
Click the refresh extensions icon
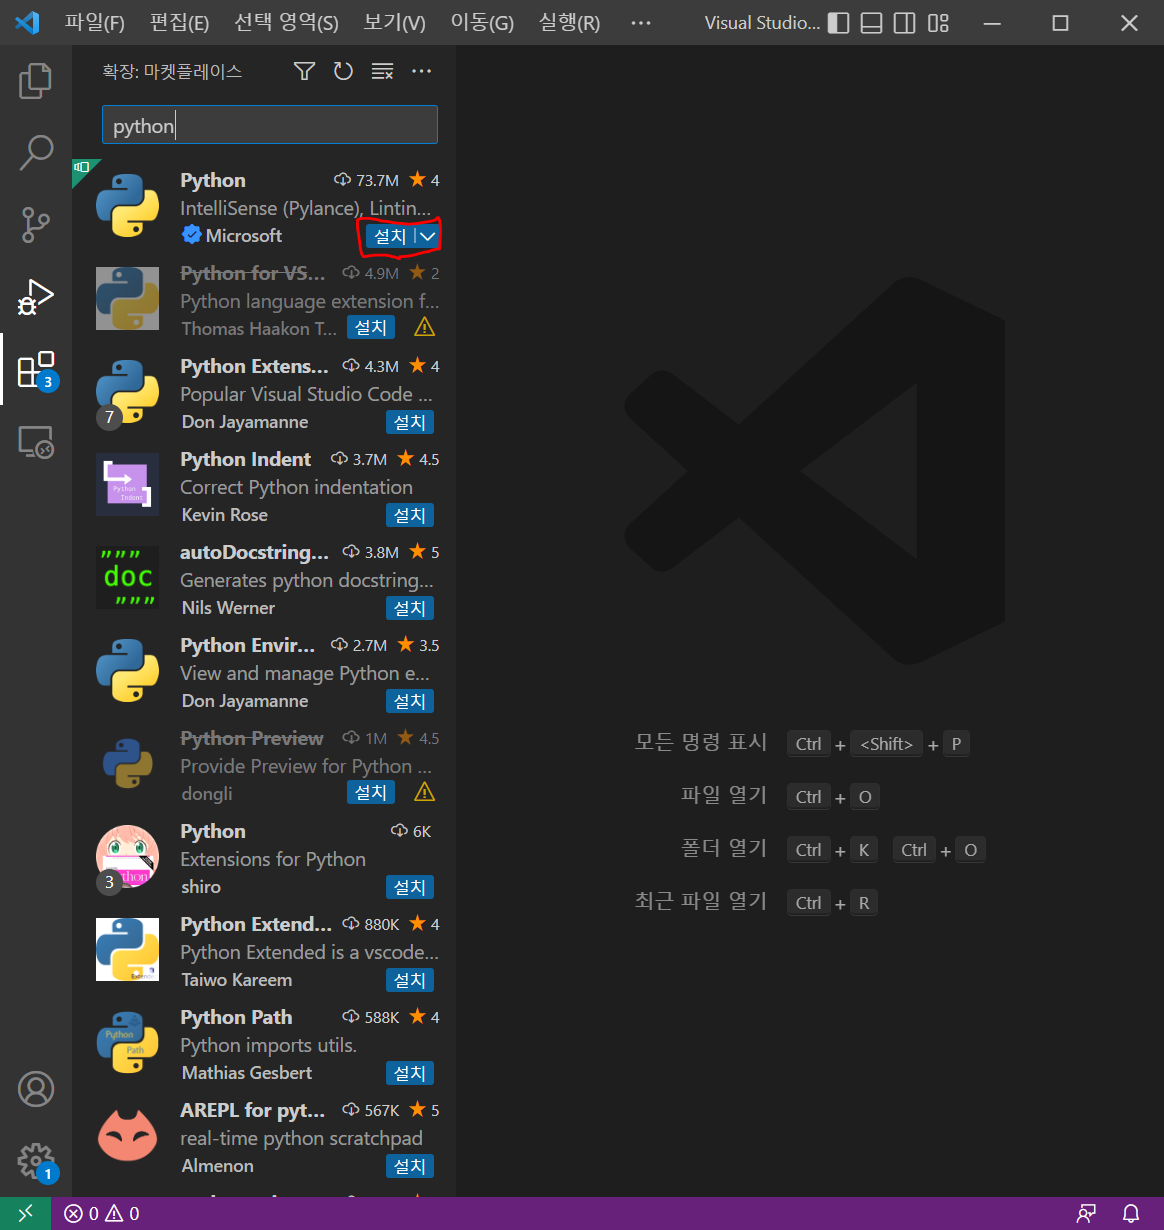point(343,71)
